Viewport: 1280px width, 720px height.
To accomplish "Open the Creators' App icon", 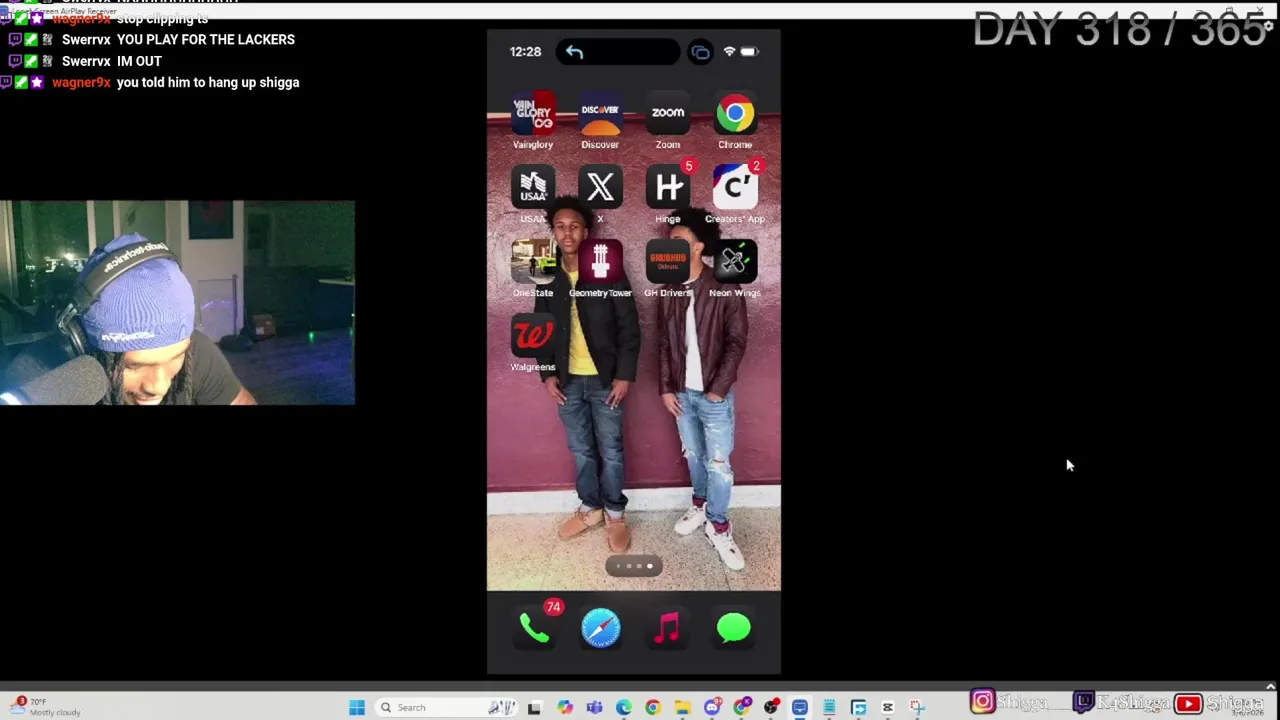I will coord(735,189).
